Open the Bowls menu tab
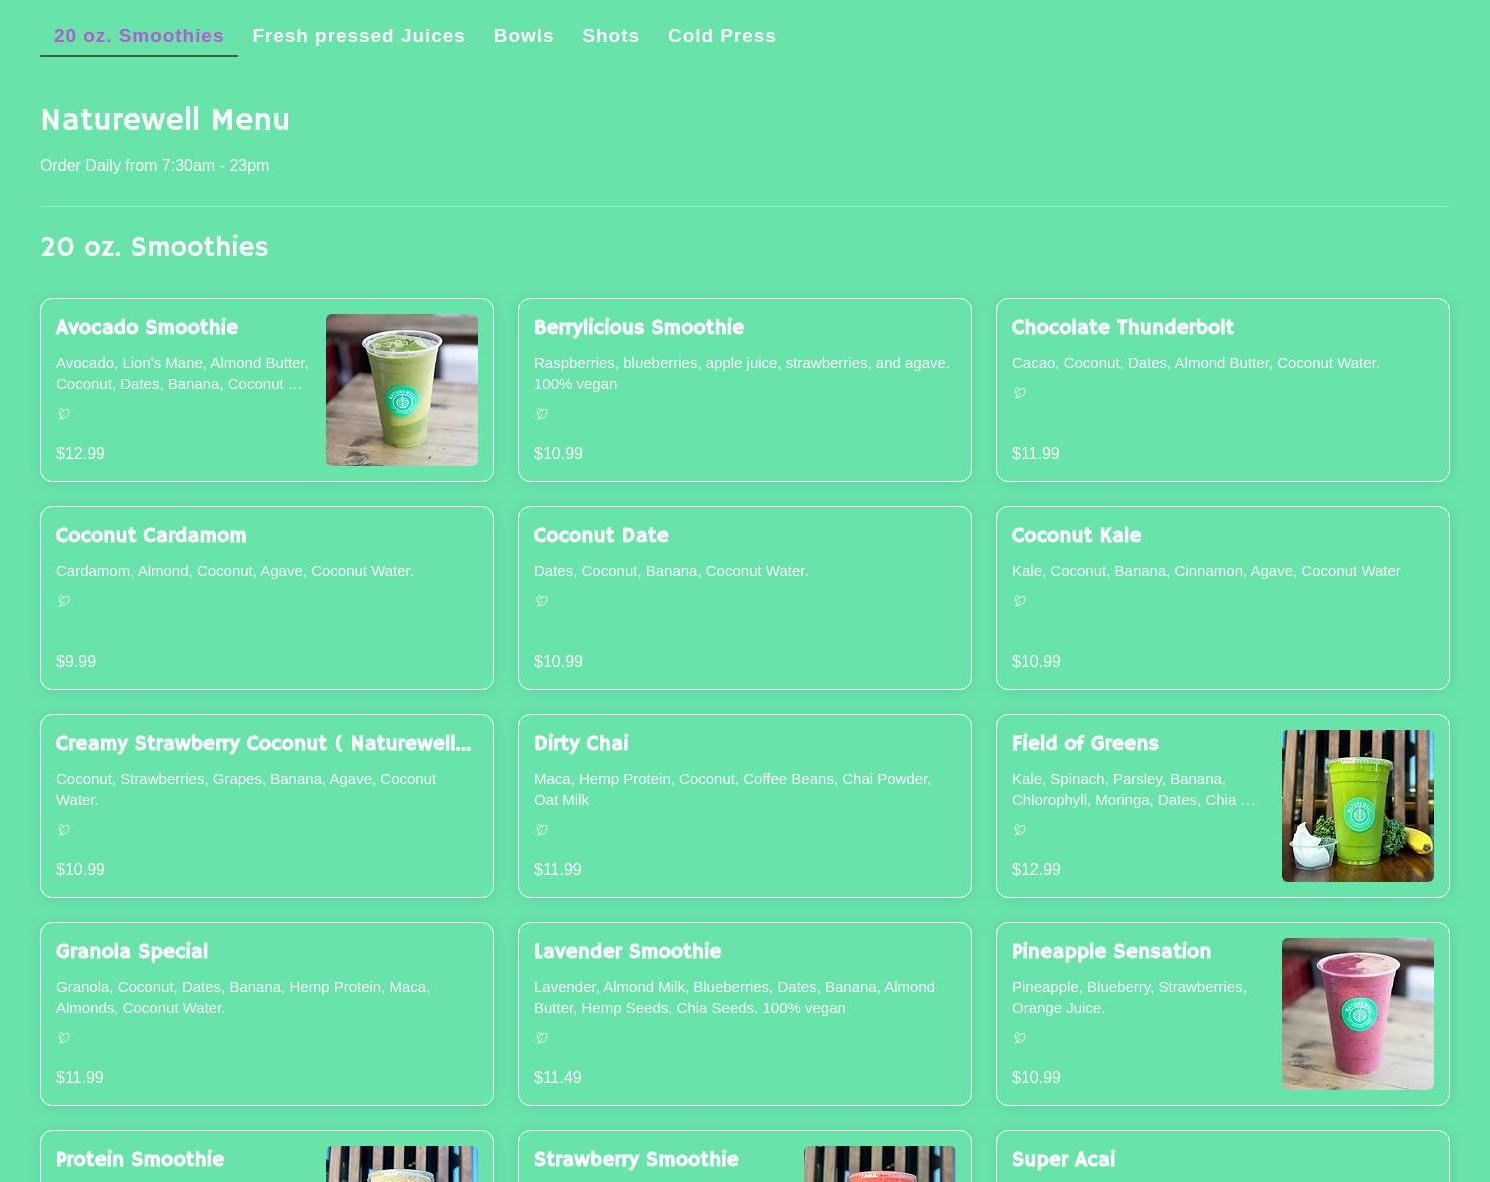 coord(523,35)
